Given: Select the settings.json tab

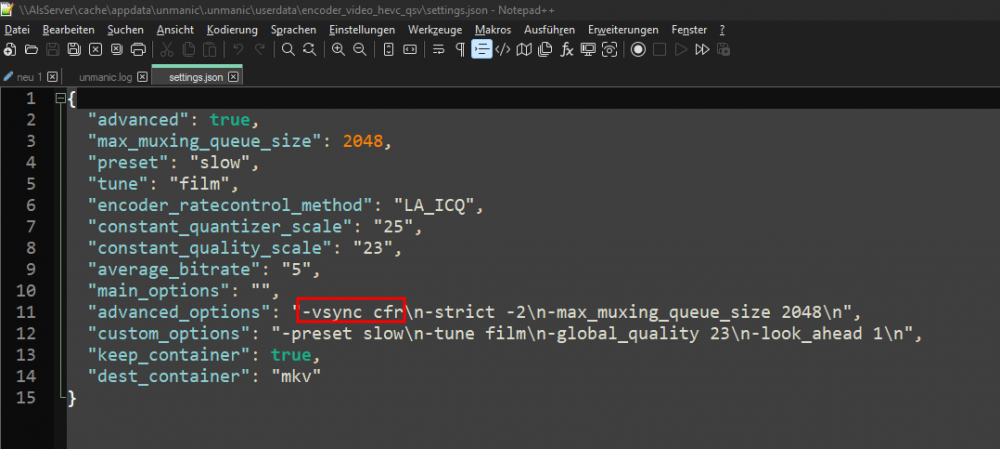Looking at the screenshot, I should coord(196,77).
